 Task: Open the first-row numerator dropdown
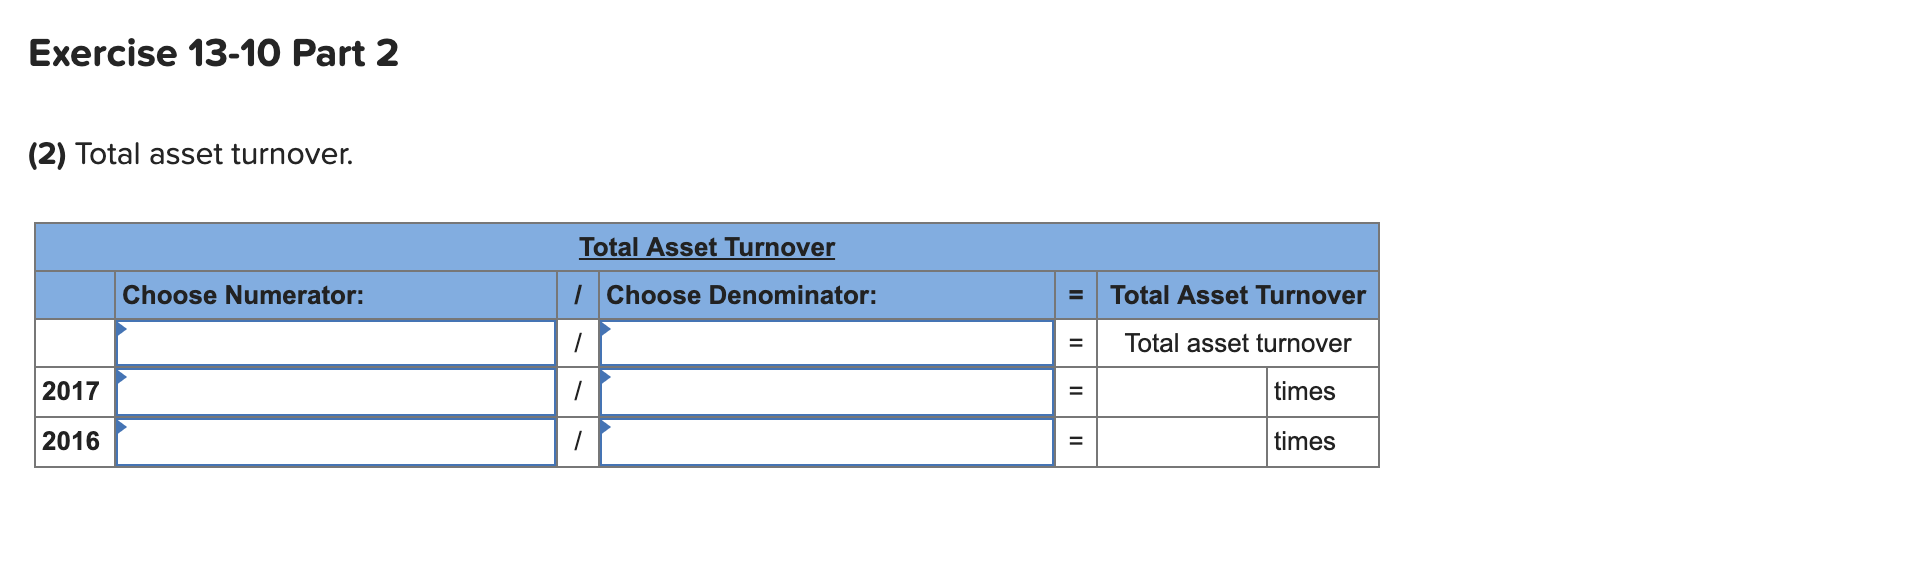pyautogui.click(x=335, y=343)
